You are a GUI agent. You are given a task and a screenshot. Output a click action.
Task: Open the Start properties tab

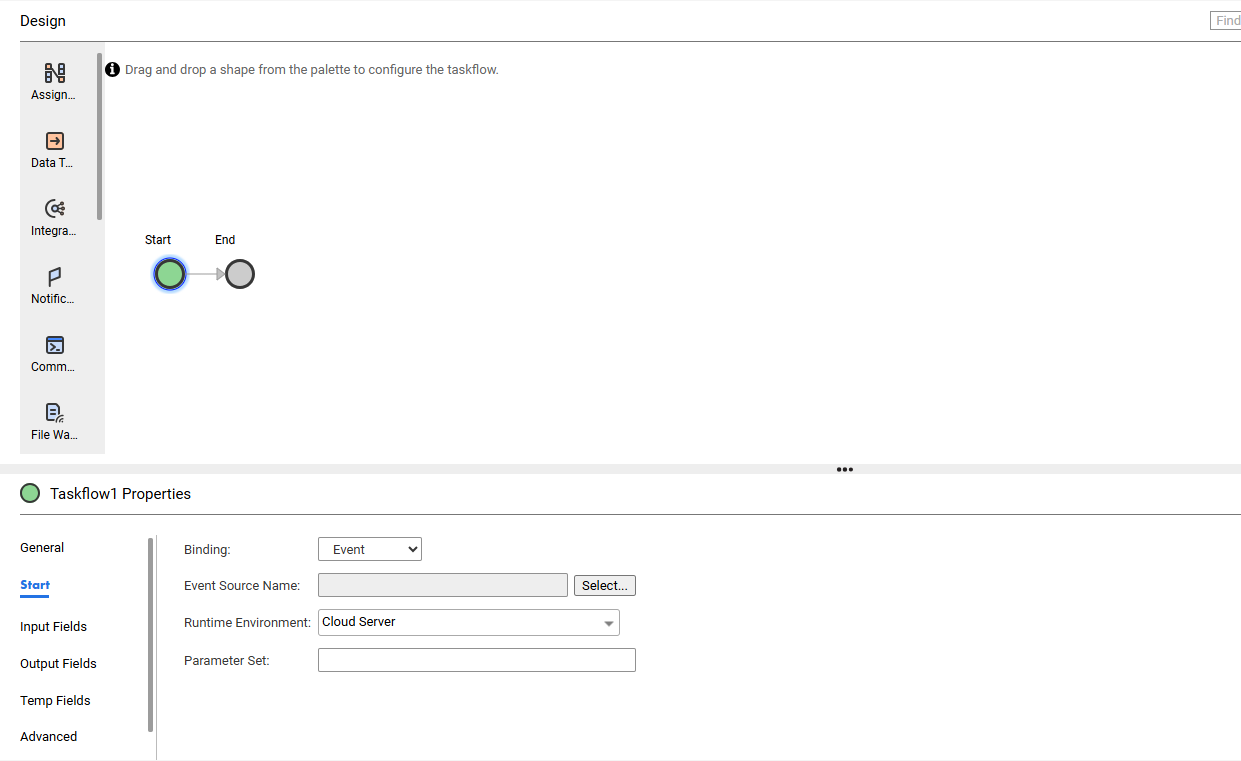[35, 585]
